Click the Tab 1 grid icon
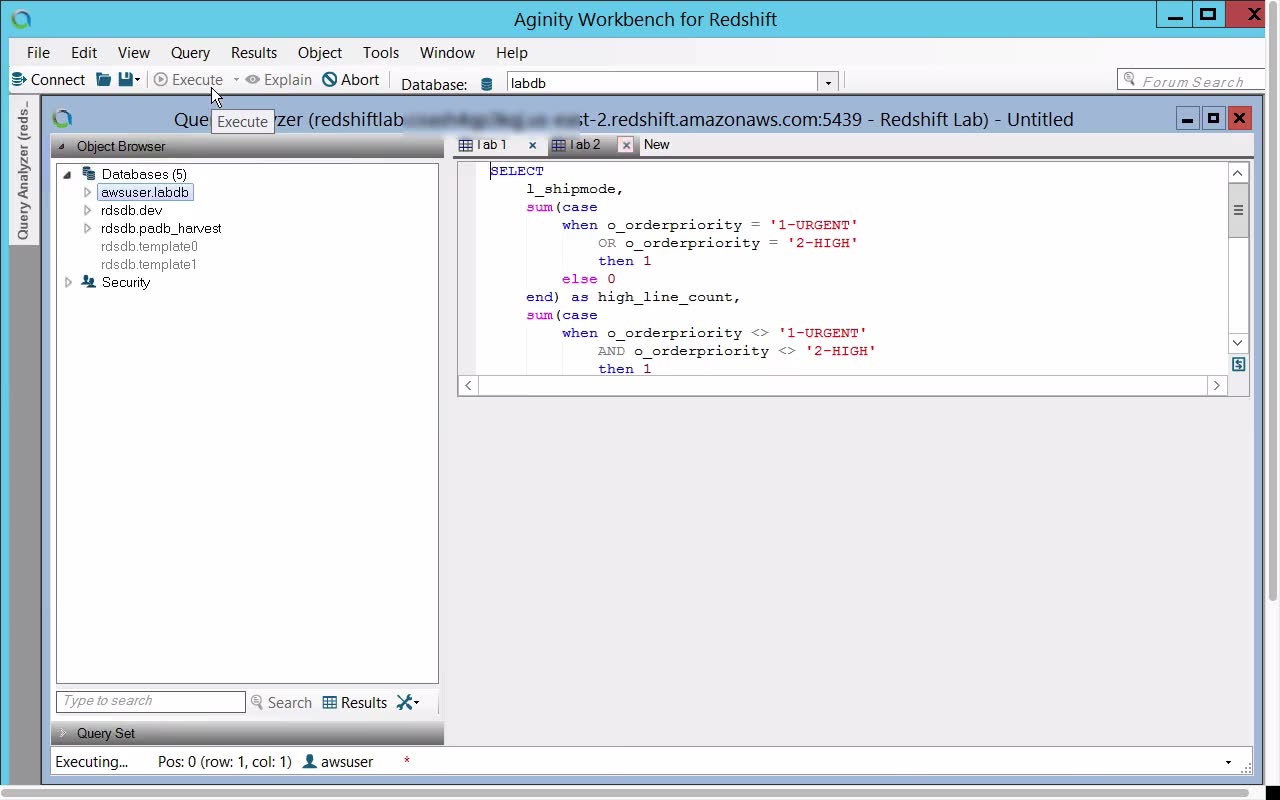The height and width of the screenshot is (800, 1280). [465, 145]
